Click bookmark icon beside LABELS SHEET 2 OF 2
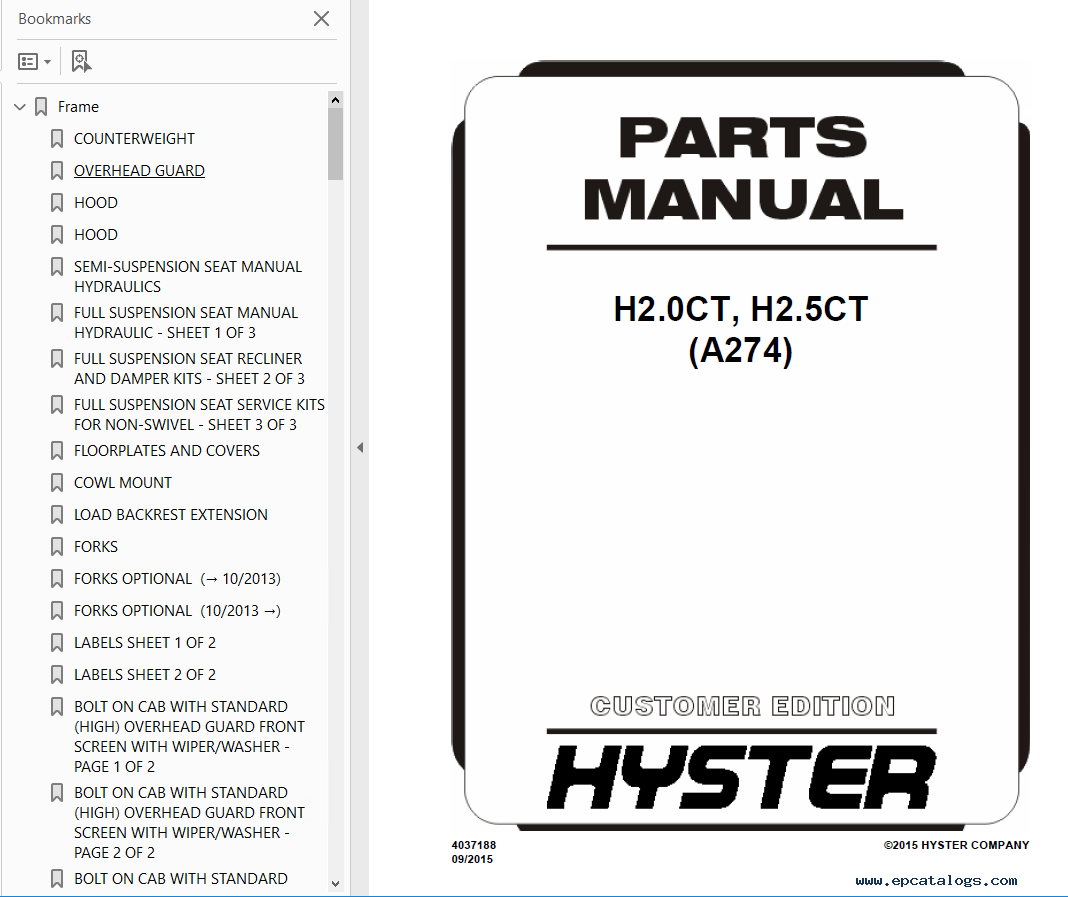The width and height of the screenshot is (1068, 897). 57,675
